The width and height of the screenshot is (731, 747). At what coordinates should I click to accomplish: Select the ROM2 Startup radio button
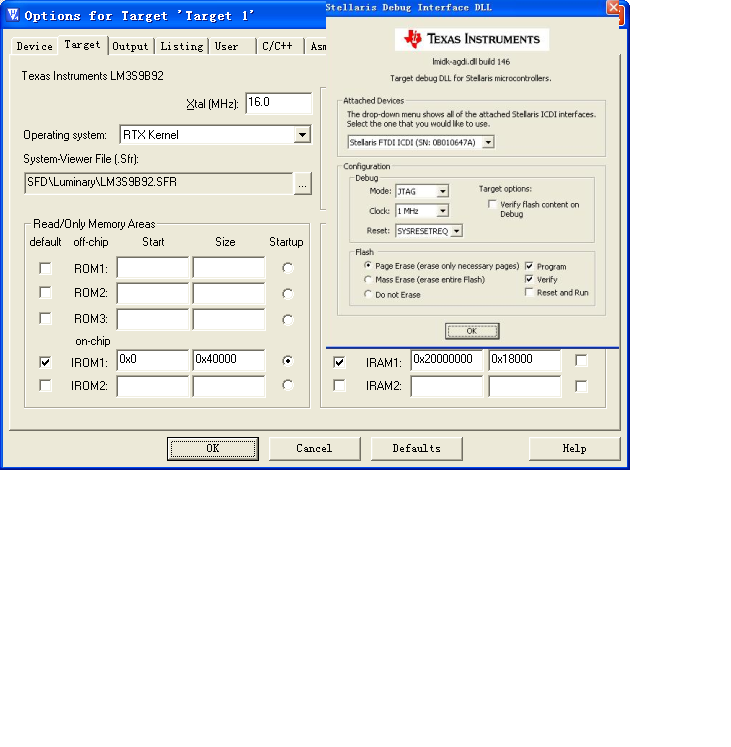287,294
